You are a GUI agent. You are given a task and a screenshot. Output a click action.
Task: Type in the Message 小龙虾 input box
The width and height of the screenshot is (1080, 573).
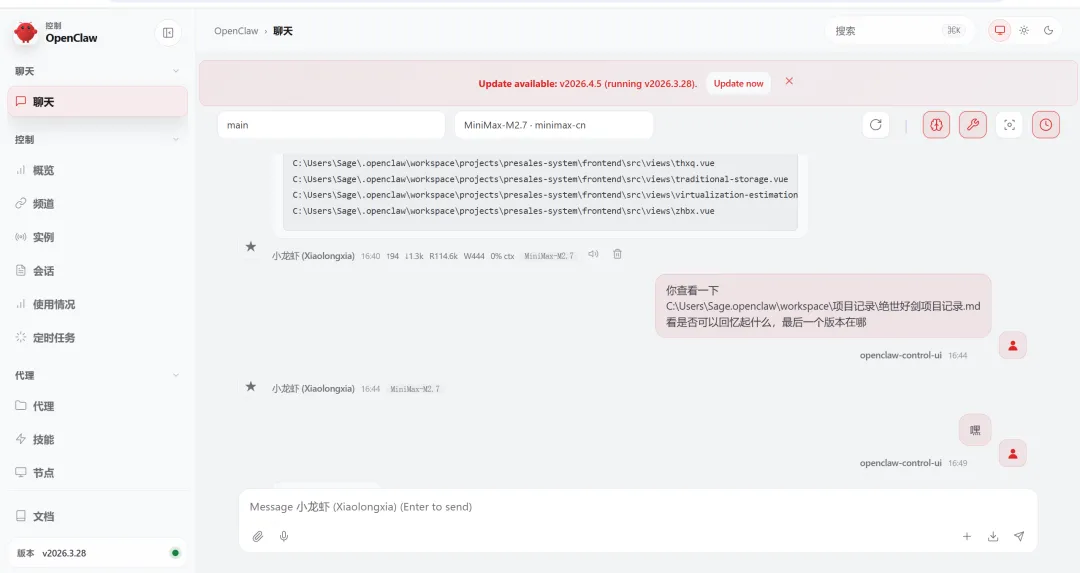[x=638, y=507]
